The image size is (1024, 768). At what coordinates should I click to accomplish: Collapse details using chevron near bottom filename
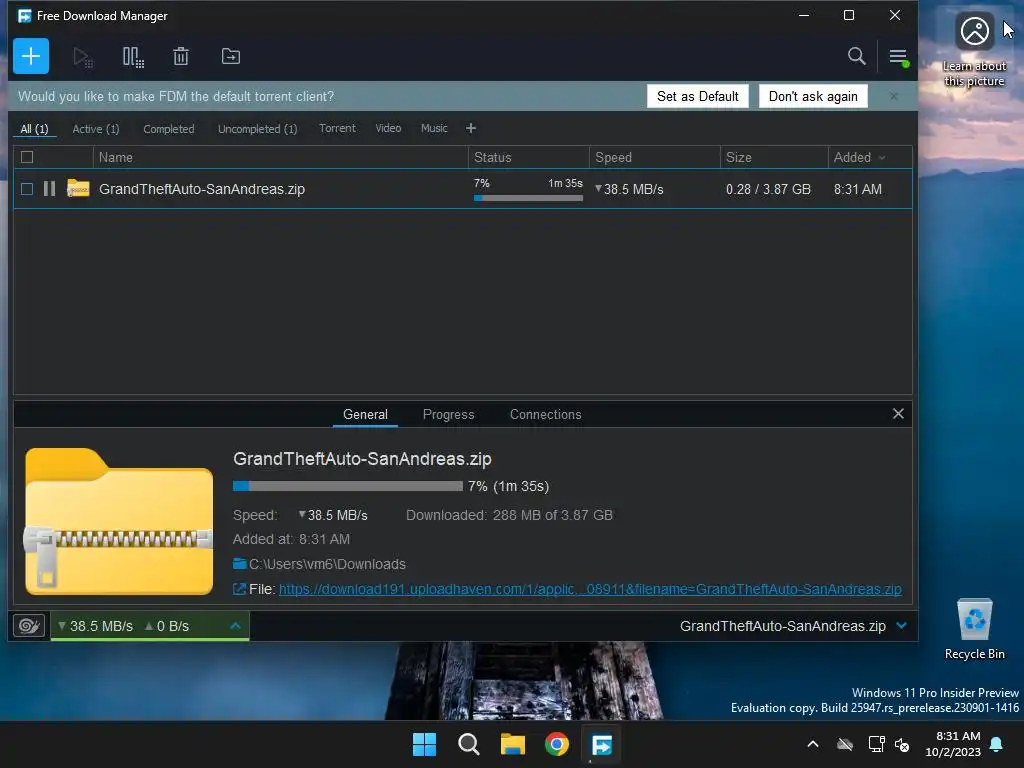[x=901, y=626]
